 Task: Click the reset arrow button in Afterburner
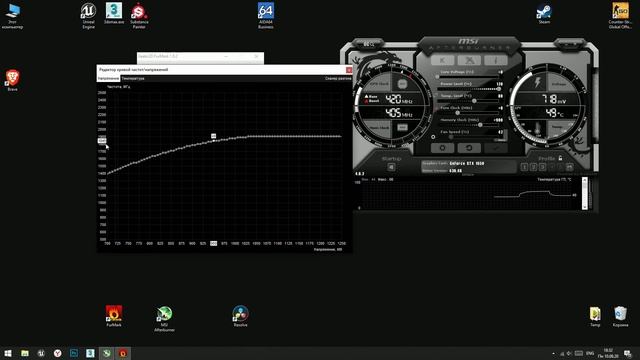469,148
